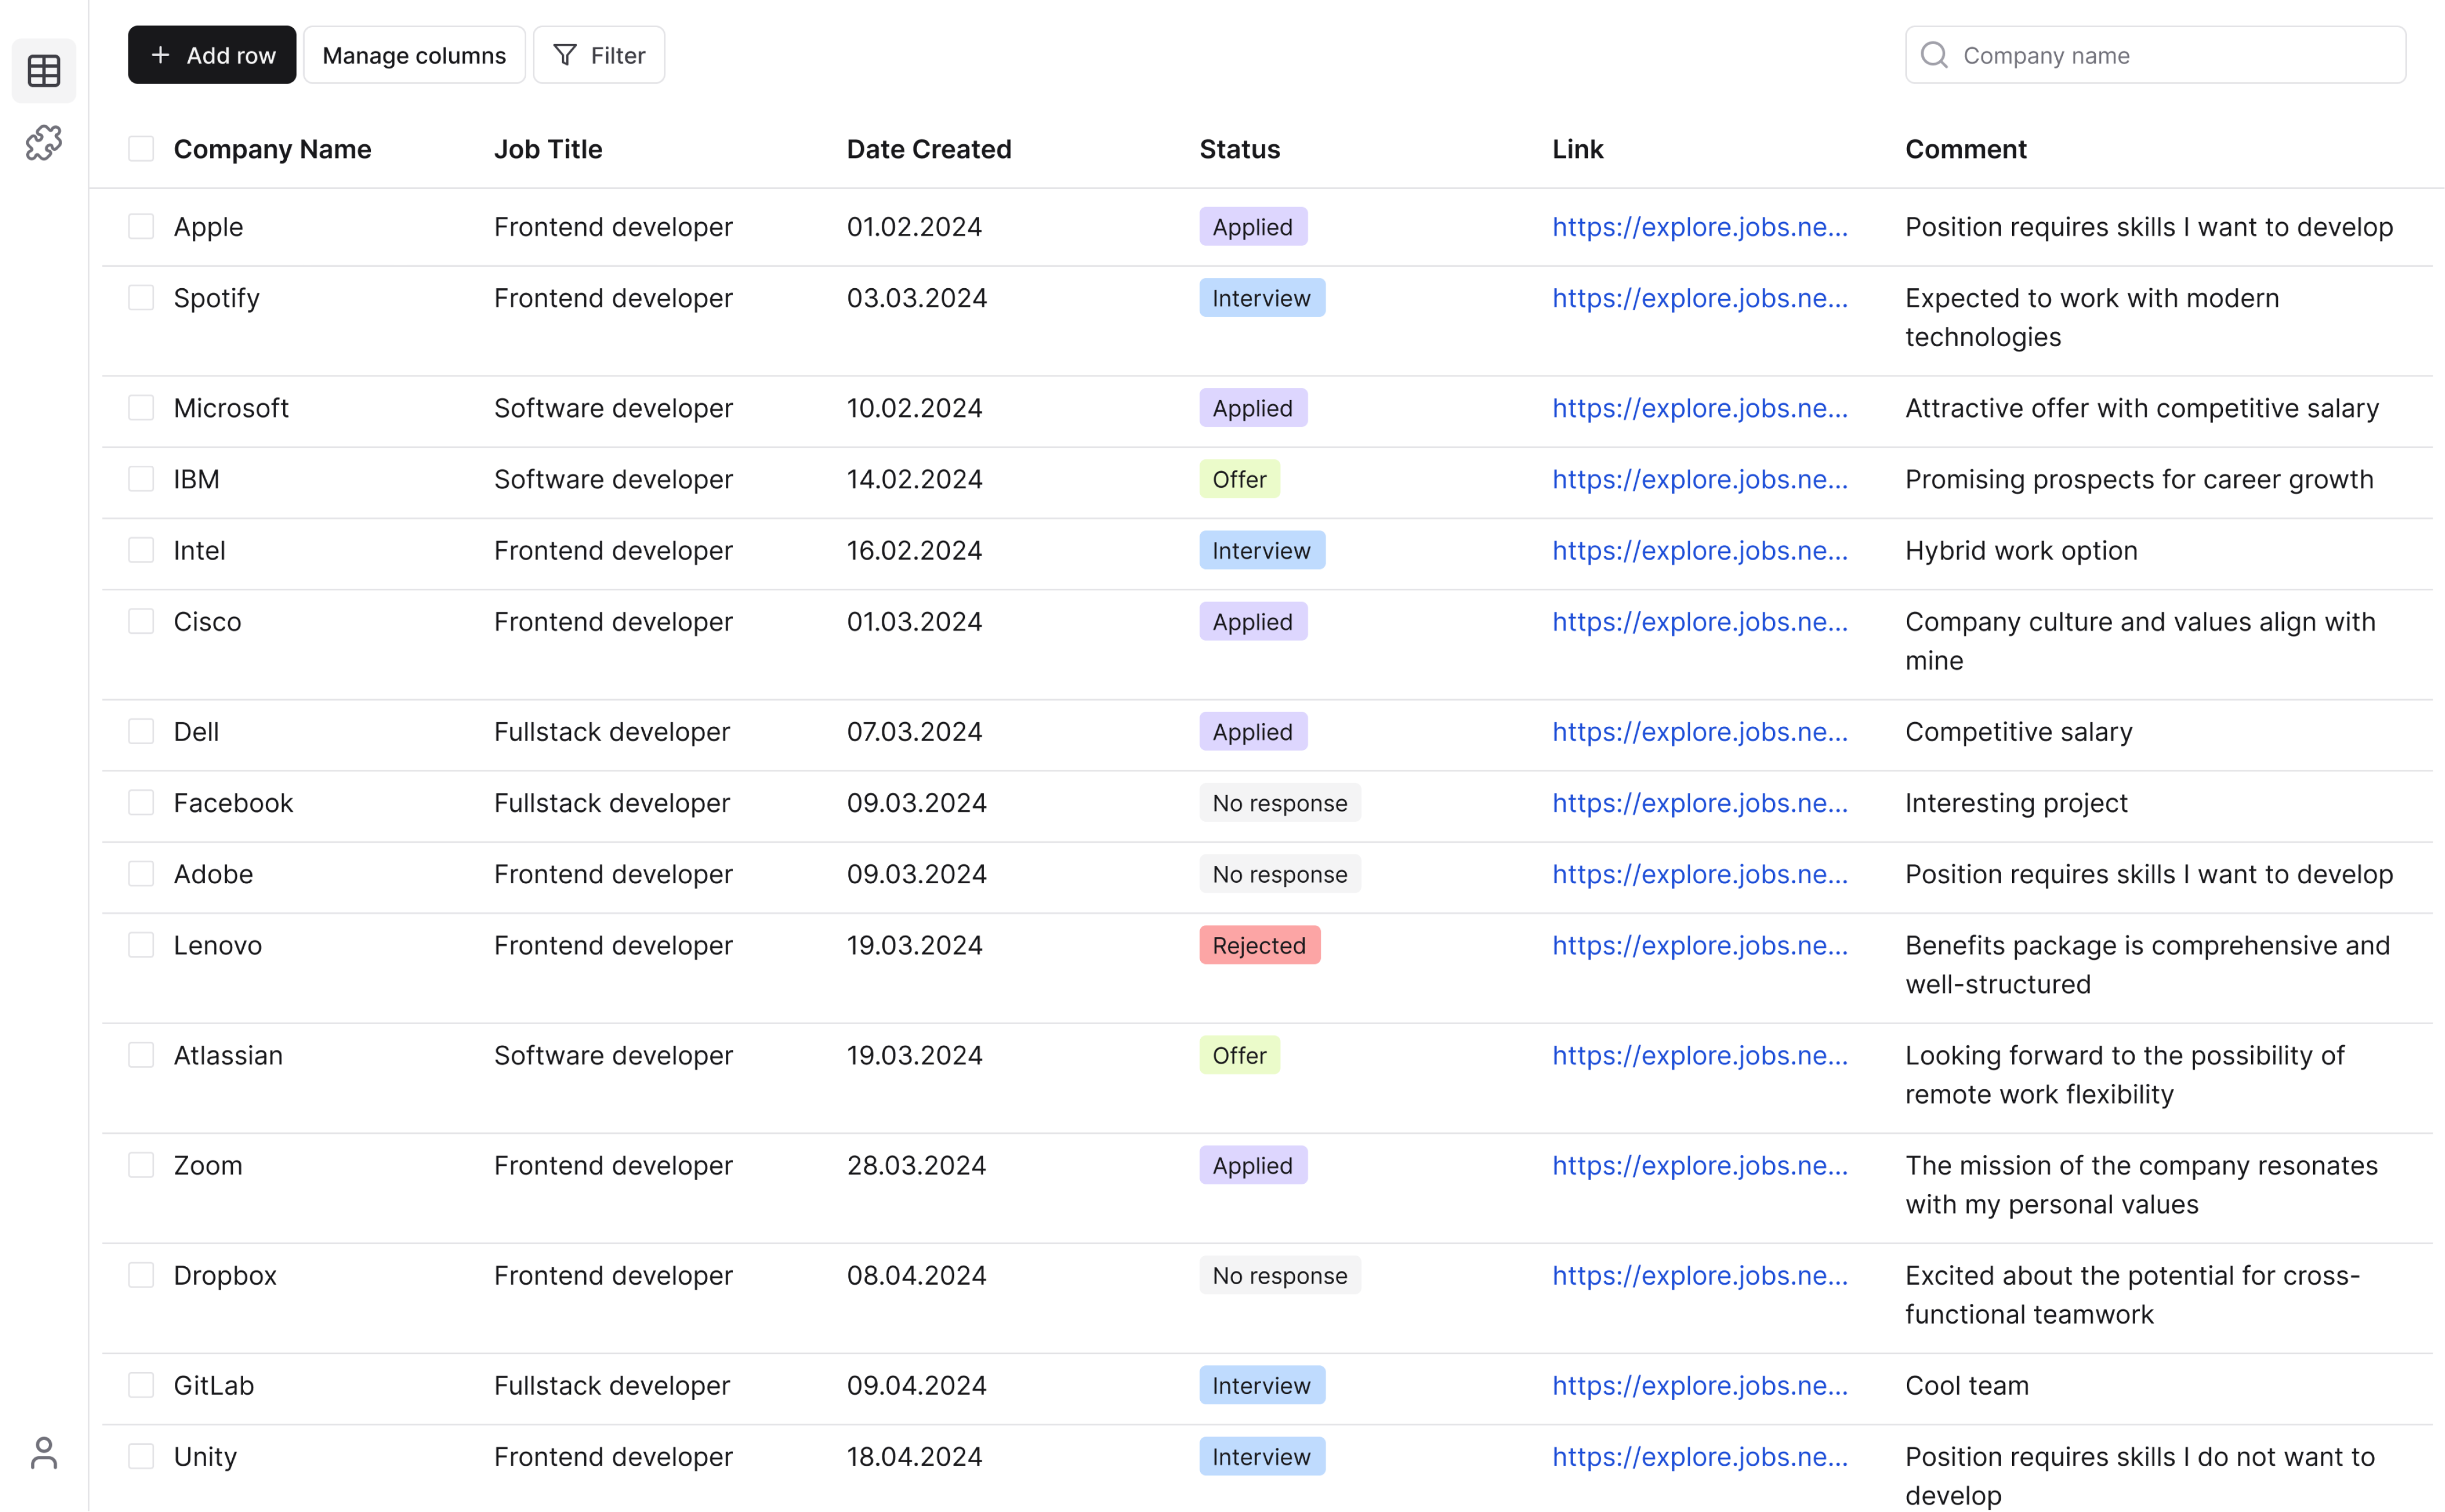Check the Adobe row checkbox
Image resolution: width=2445 pixels, height=1512 pixels.
(x=141, y=873)
